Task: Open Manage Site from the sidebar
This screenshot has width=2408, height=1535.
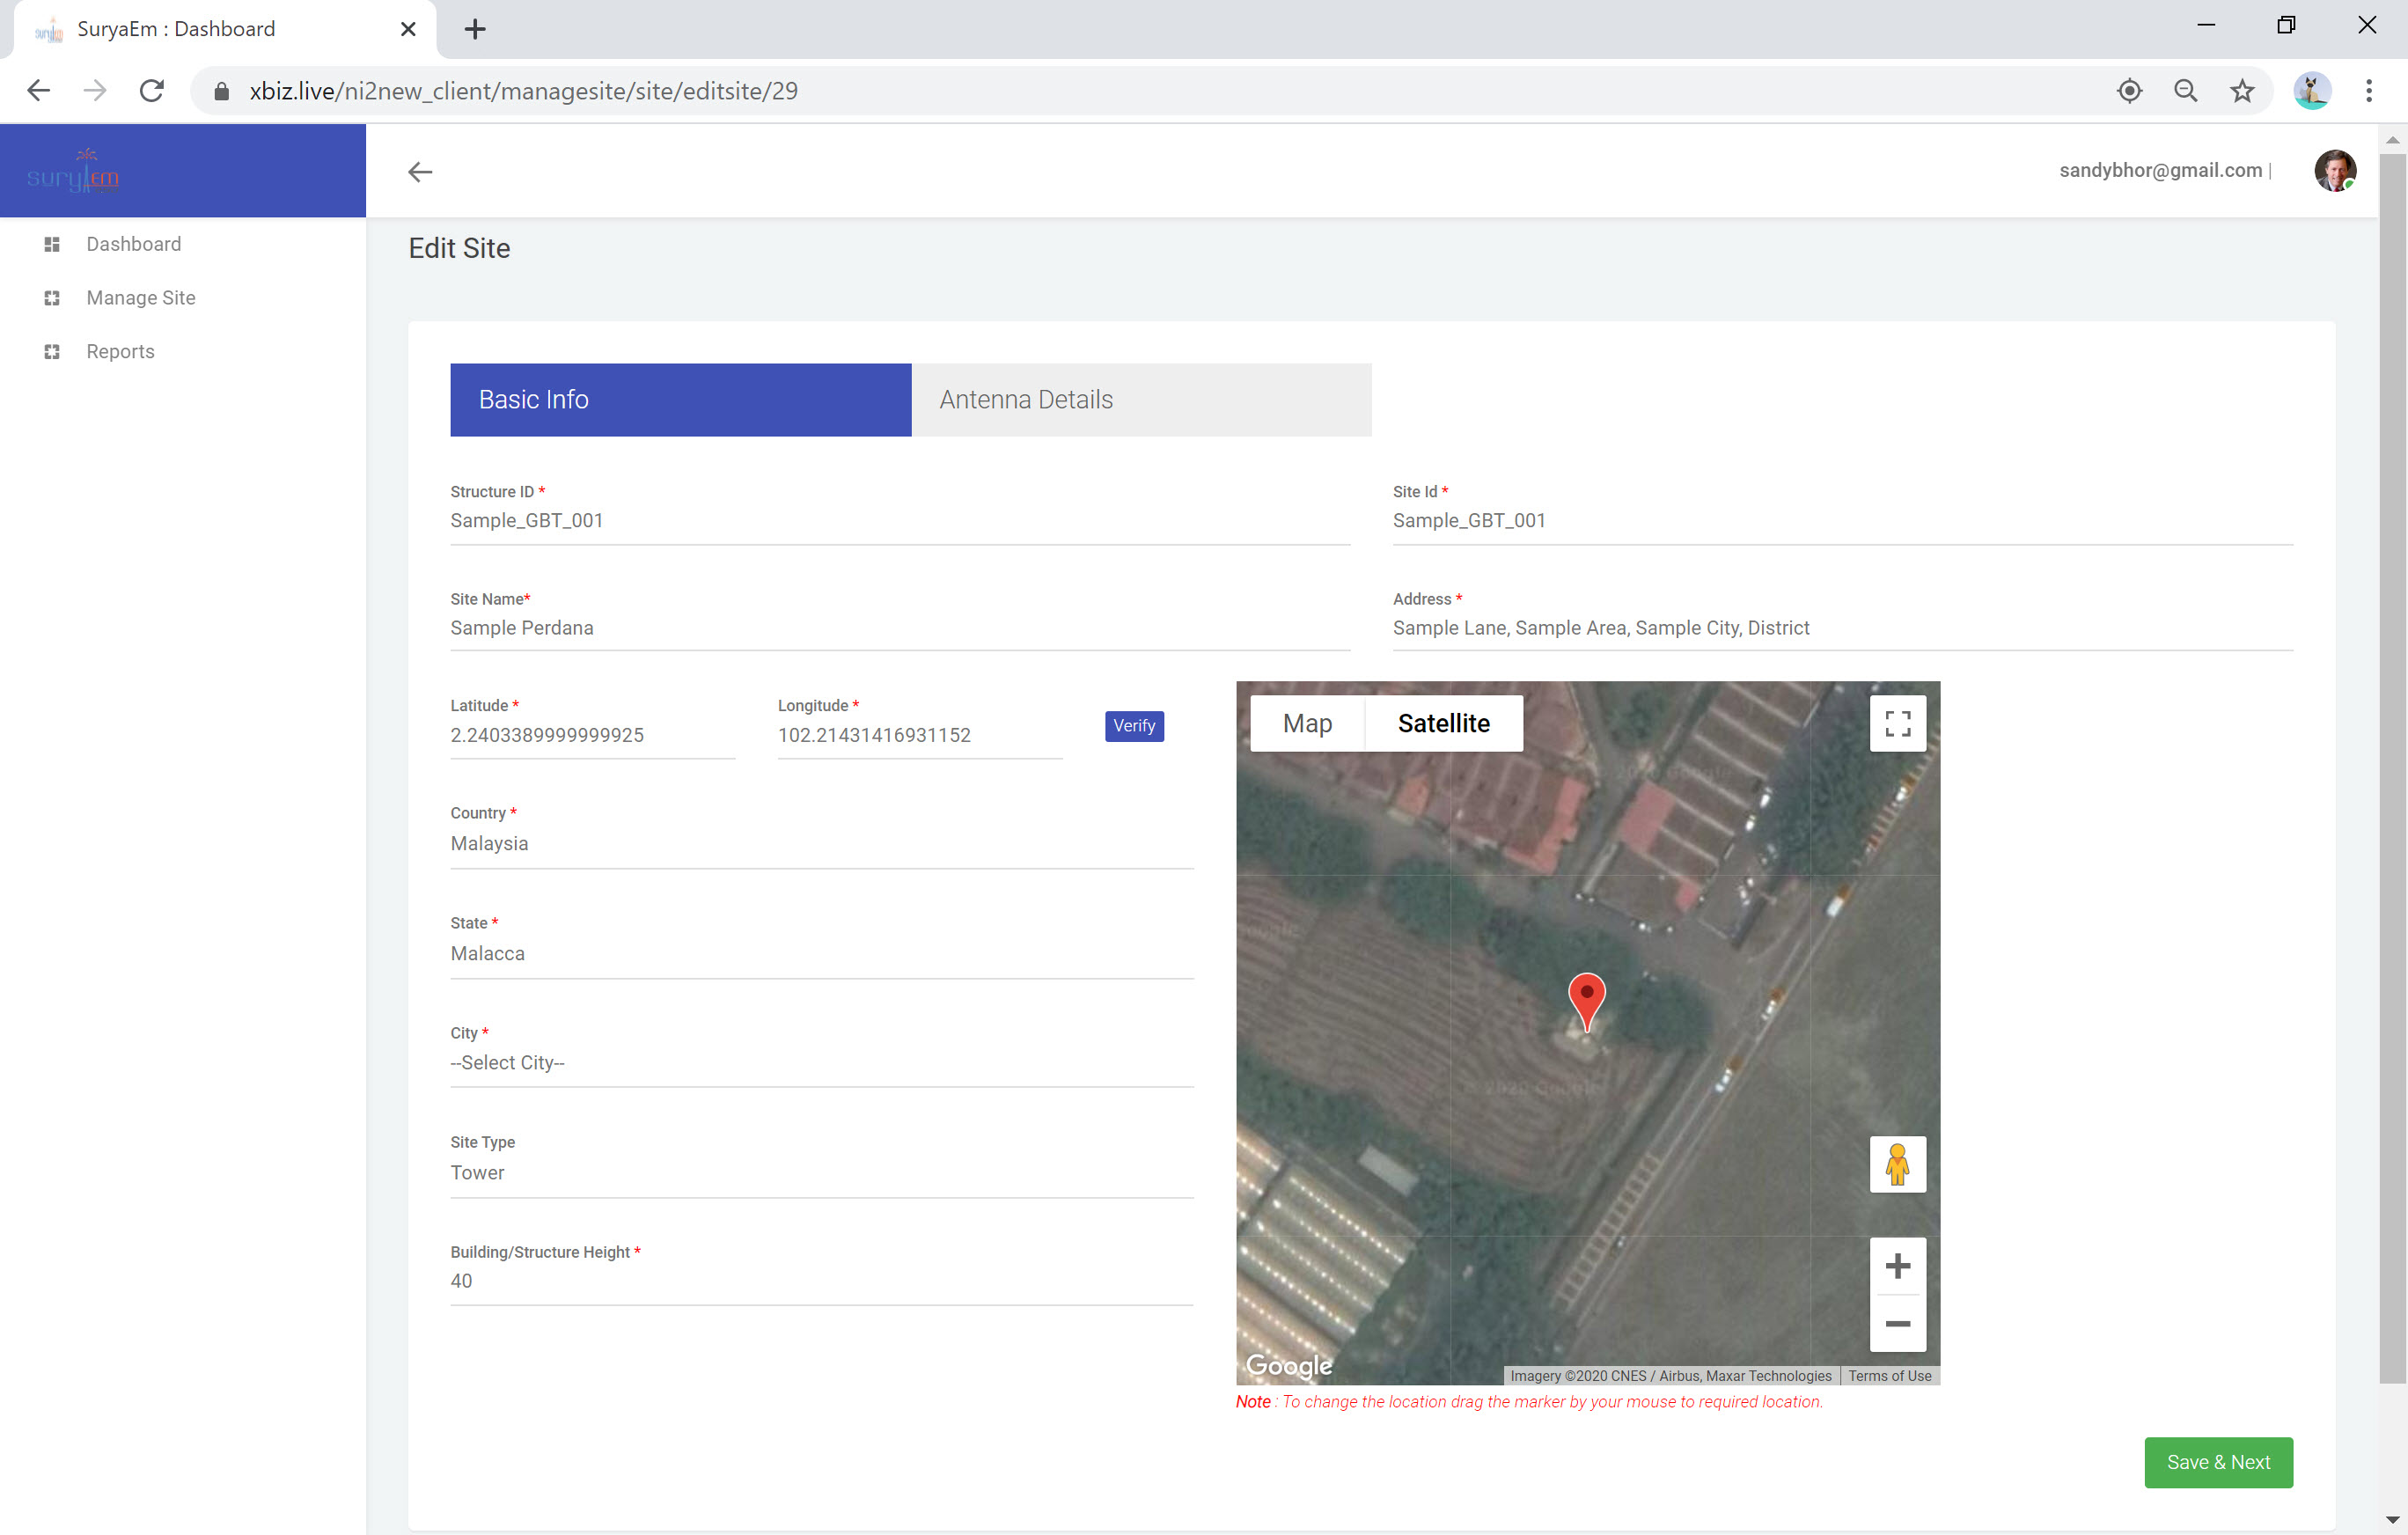Action: [141, 298]
